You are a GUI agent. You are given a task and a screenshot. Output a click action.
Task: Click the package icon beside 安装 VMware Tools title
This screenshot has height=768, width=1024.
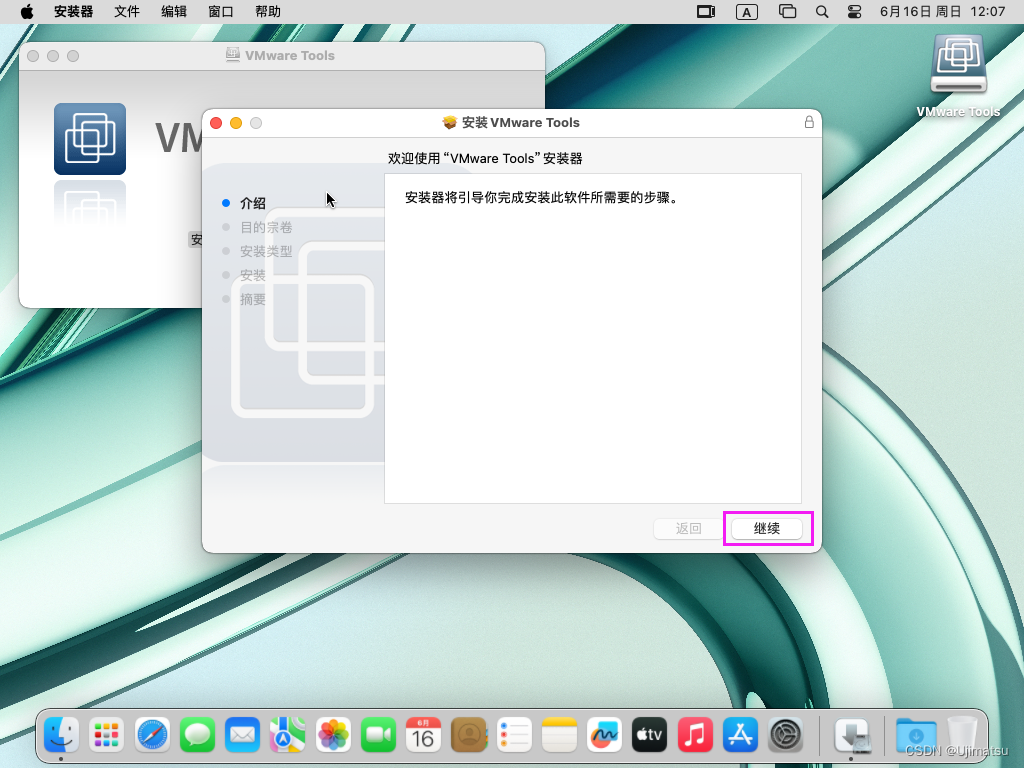449,122
